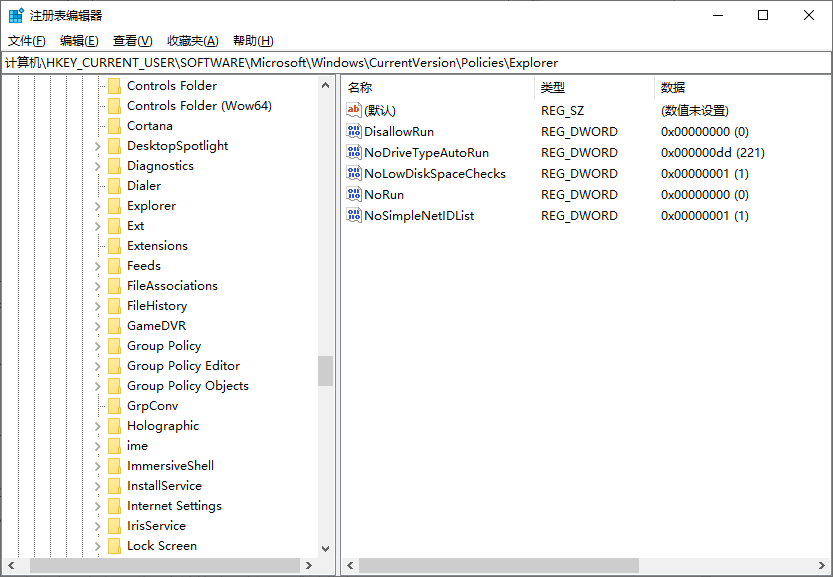Expand the ImmersiveShell key
Screen dimensions: 833x577
[x=98, y=466]
